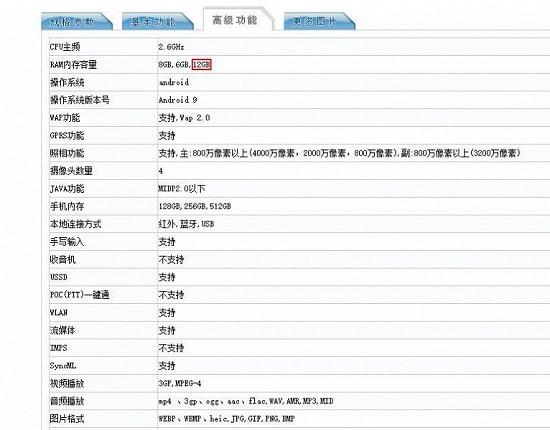The image size is (550, 430).
Task: Click the RAM内存容量 label
Action: pyautogui.click(x=73, y=65)
